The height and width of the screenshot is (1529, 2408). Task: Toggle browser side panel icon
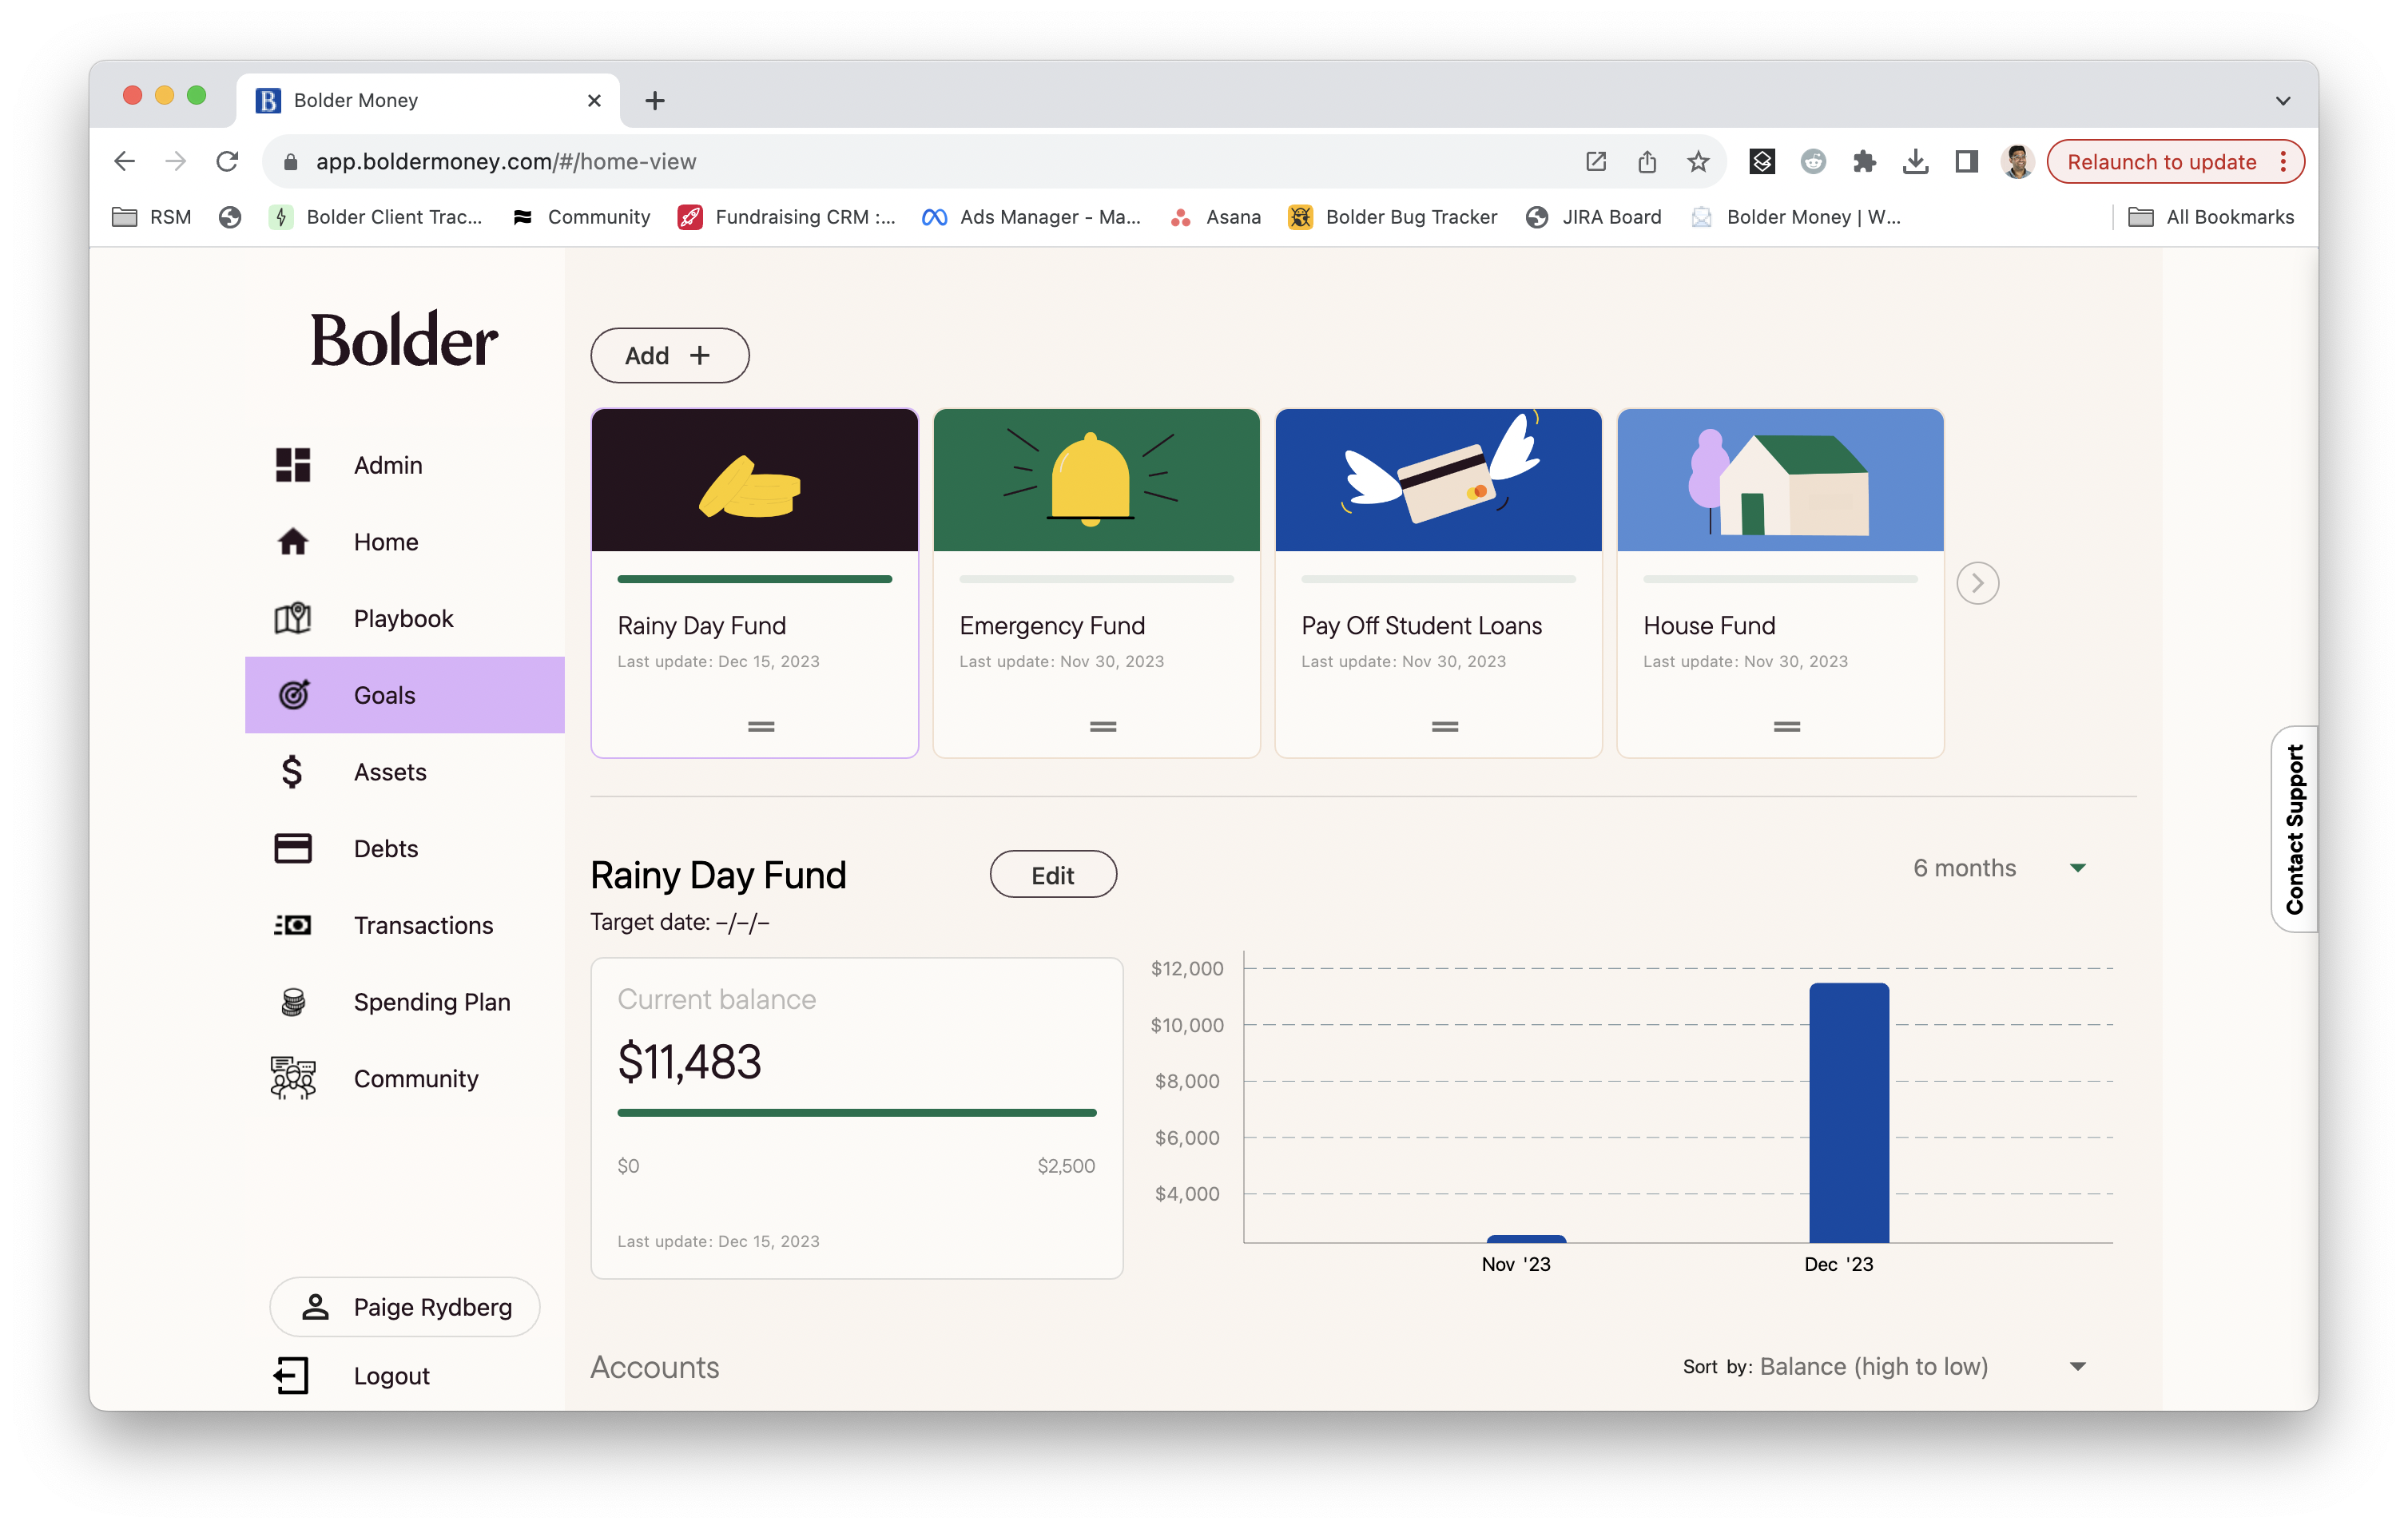tap(1966, 161)
